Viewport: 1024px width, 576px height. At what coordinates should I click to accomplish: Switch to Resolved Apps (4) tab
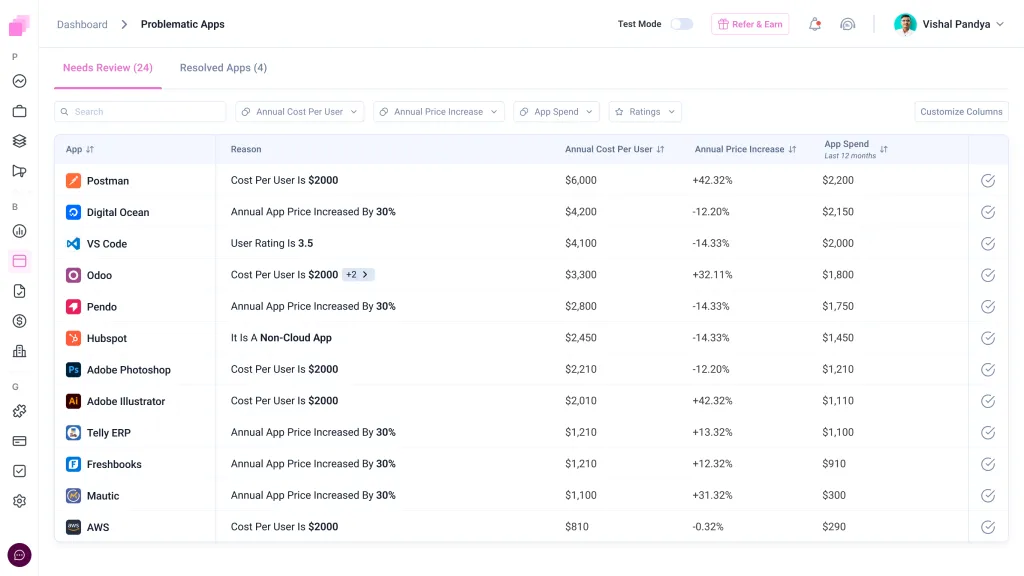(x=223, y=68)
